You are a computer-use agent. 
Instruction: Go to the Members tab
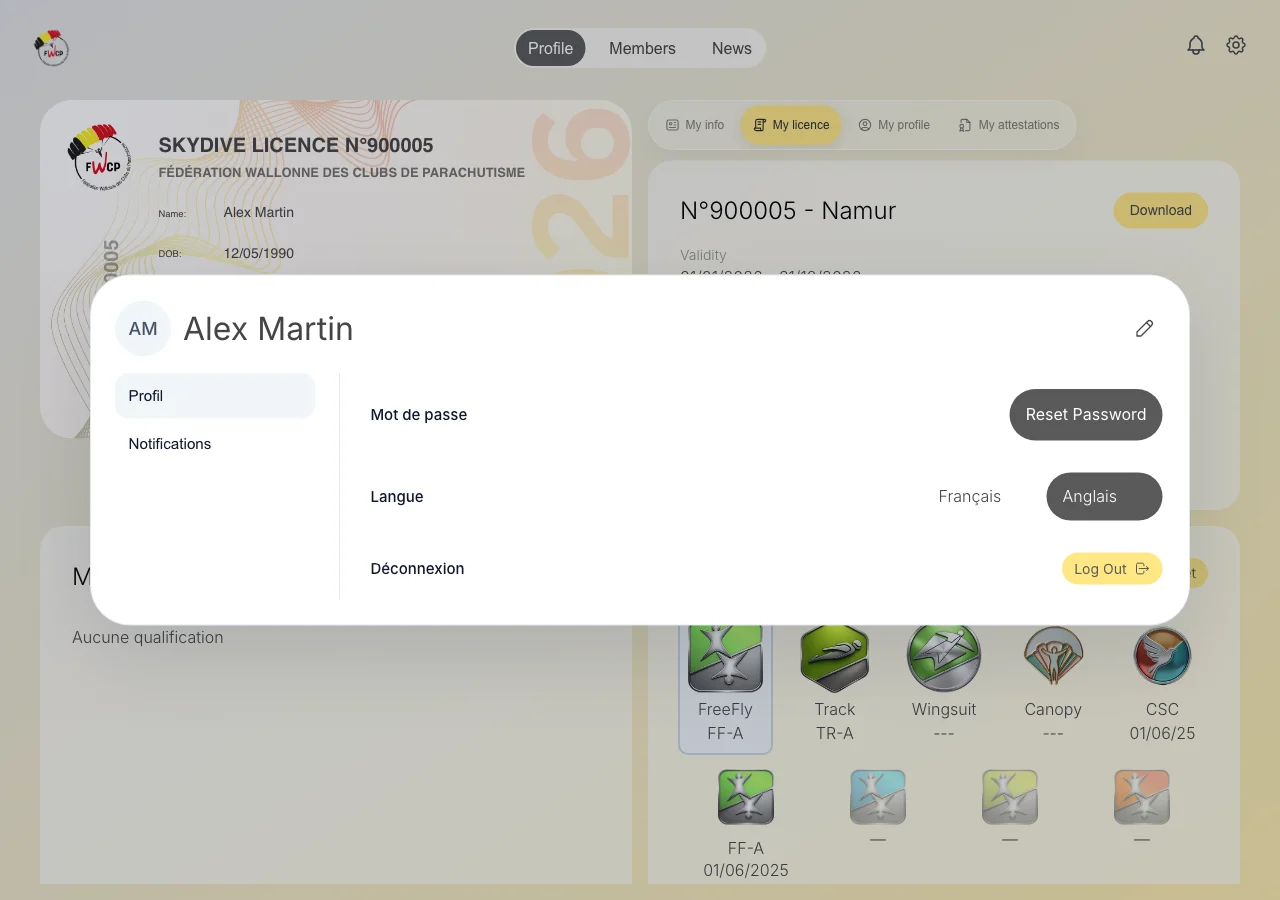(642, 48)
